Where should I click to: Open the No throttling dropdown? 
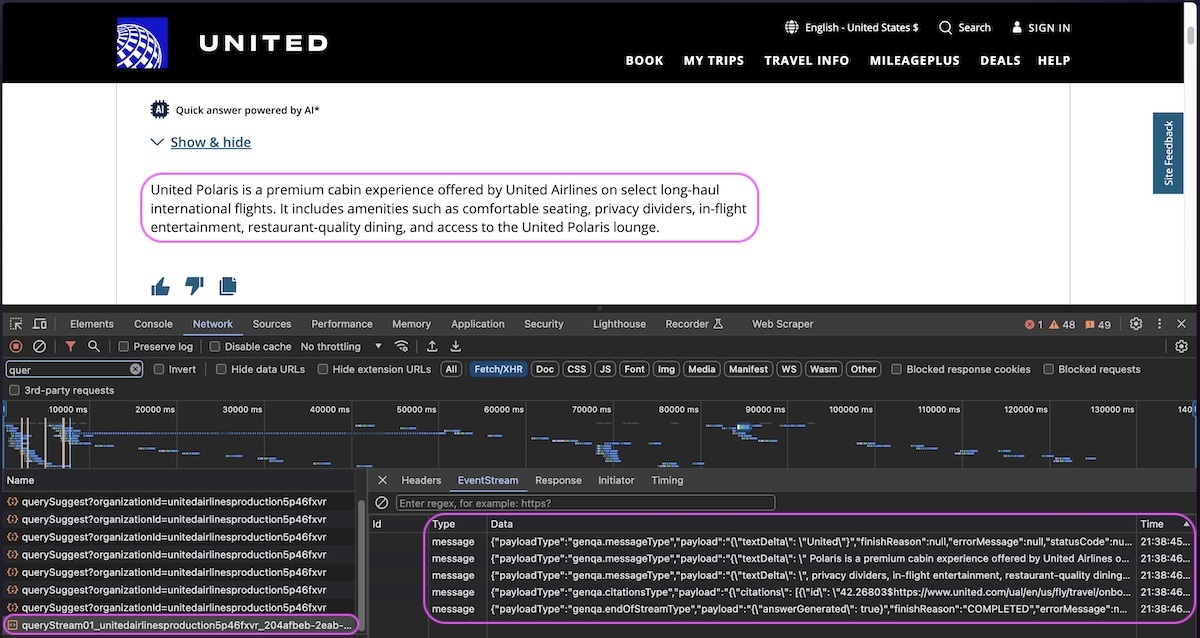(341, 346)
